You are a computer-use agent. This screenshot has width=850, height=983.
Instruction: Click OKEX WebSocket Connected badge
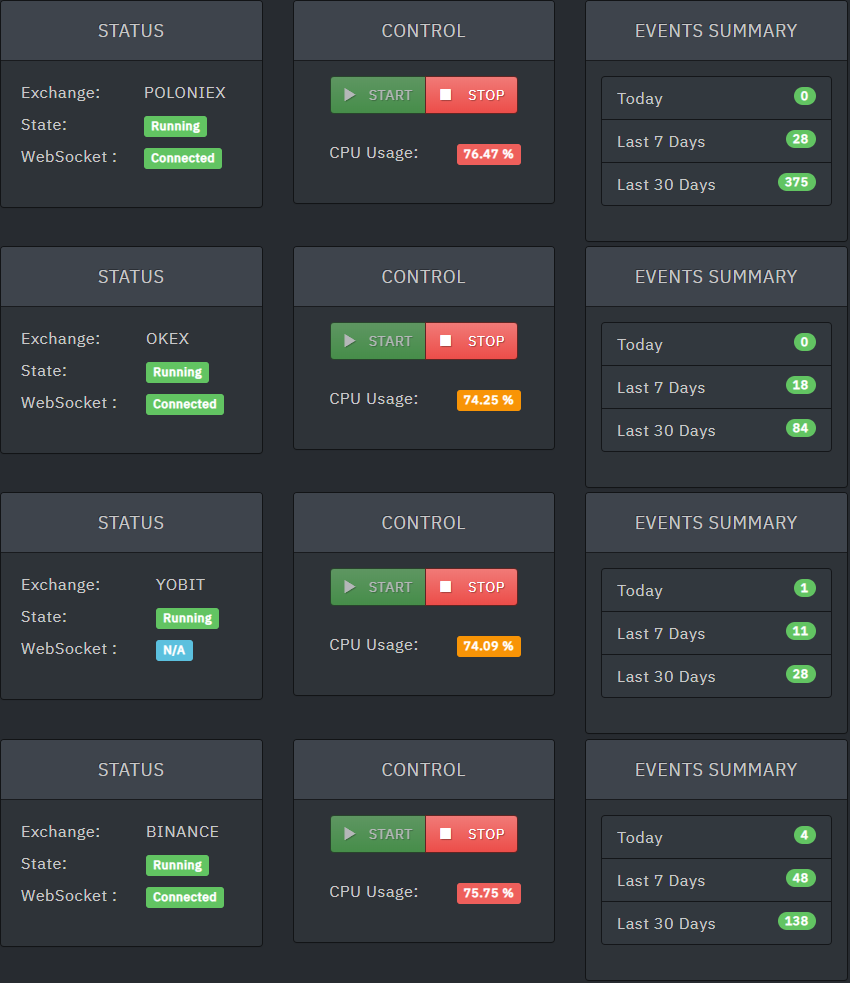pyautogui.click(x=185, y=404)
